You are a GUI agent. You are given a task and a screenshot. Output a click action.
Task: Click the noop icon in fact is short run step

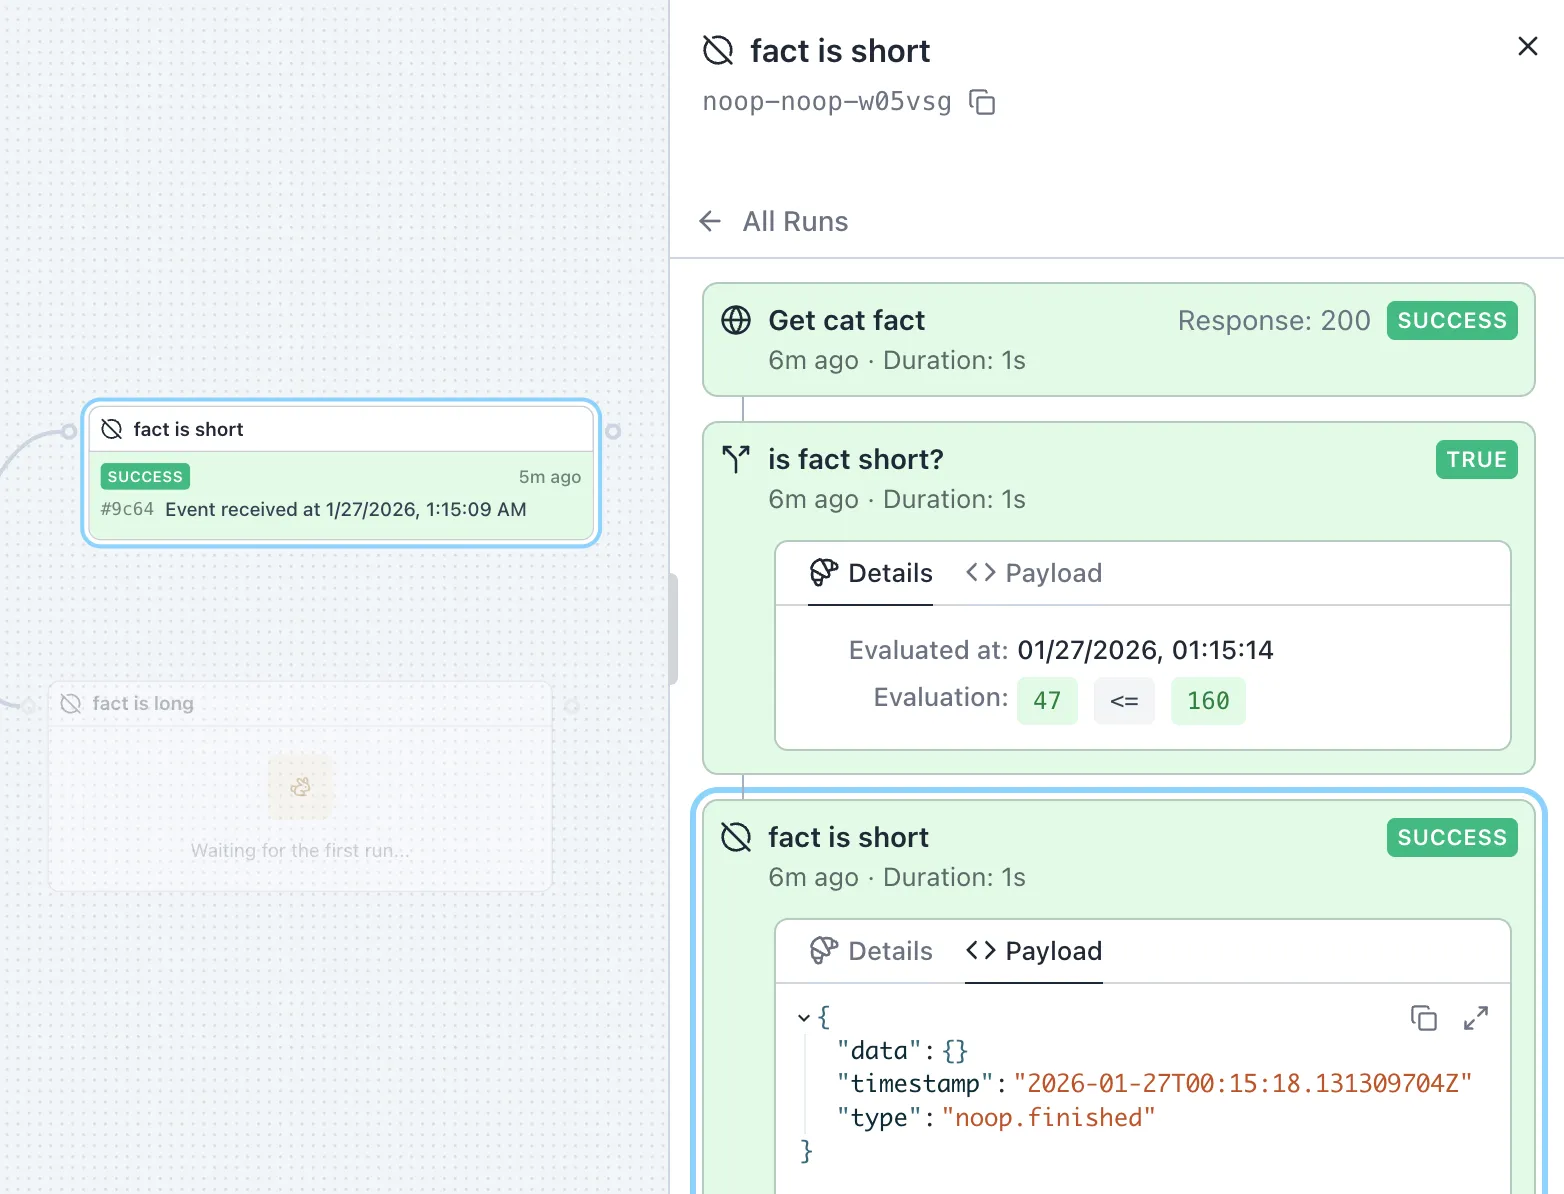point(736,837)
